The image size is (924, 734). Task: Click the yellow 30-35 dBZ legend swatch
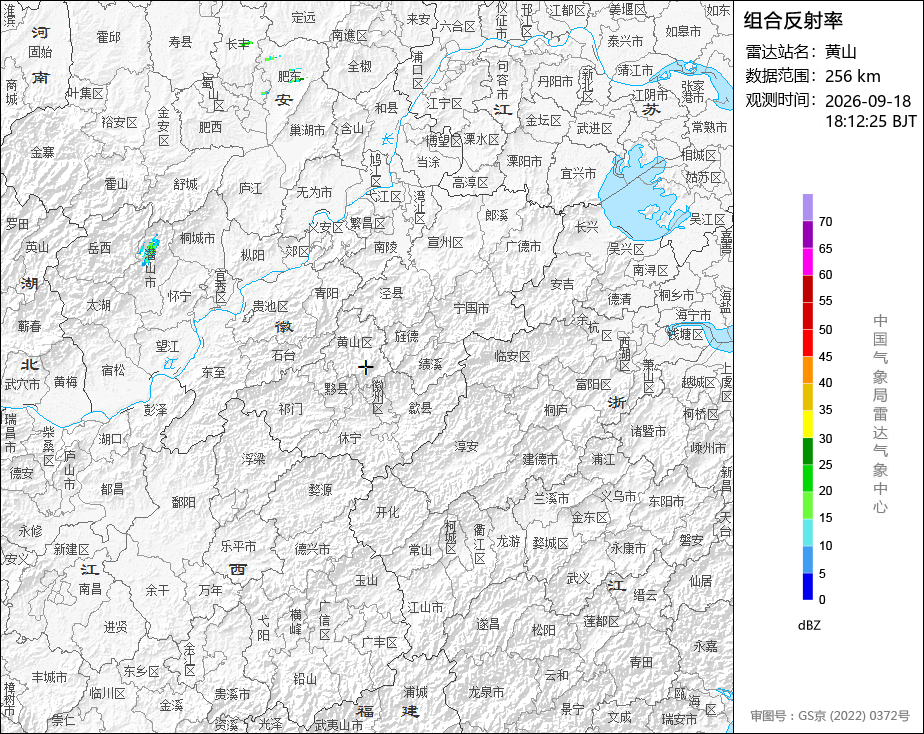(x=808, y=424)
